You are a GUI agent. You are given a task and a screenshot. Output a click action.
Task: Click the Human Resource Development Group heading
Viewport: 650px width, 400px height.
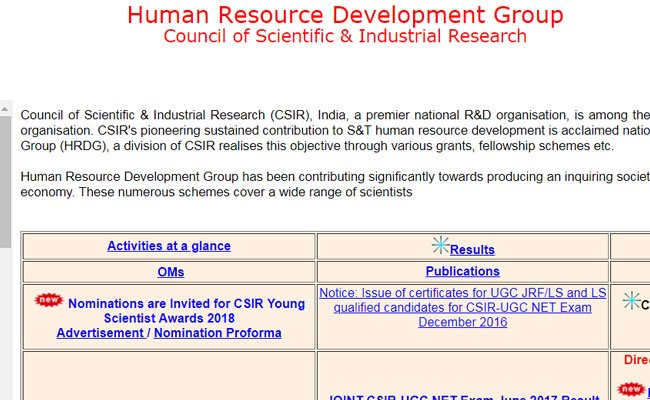coord(345,15)
